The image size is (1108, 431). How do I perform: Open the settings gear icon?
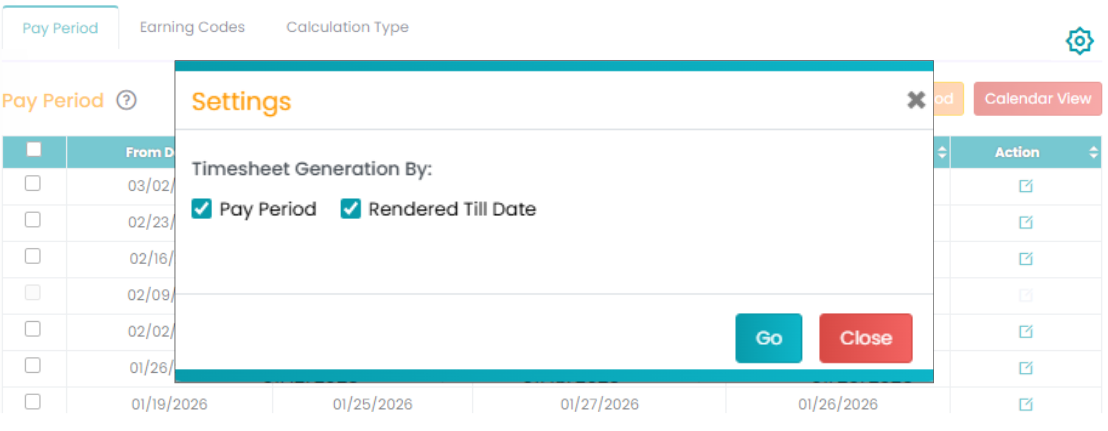click(x=1079, y=41)
